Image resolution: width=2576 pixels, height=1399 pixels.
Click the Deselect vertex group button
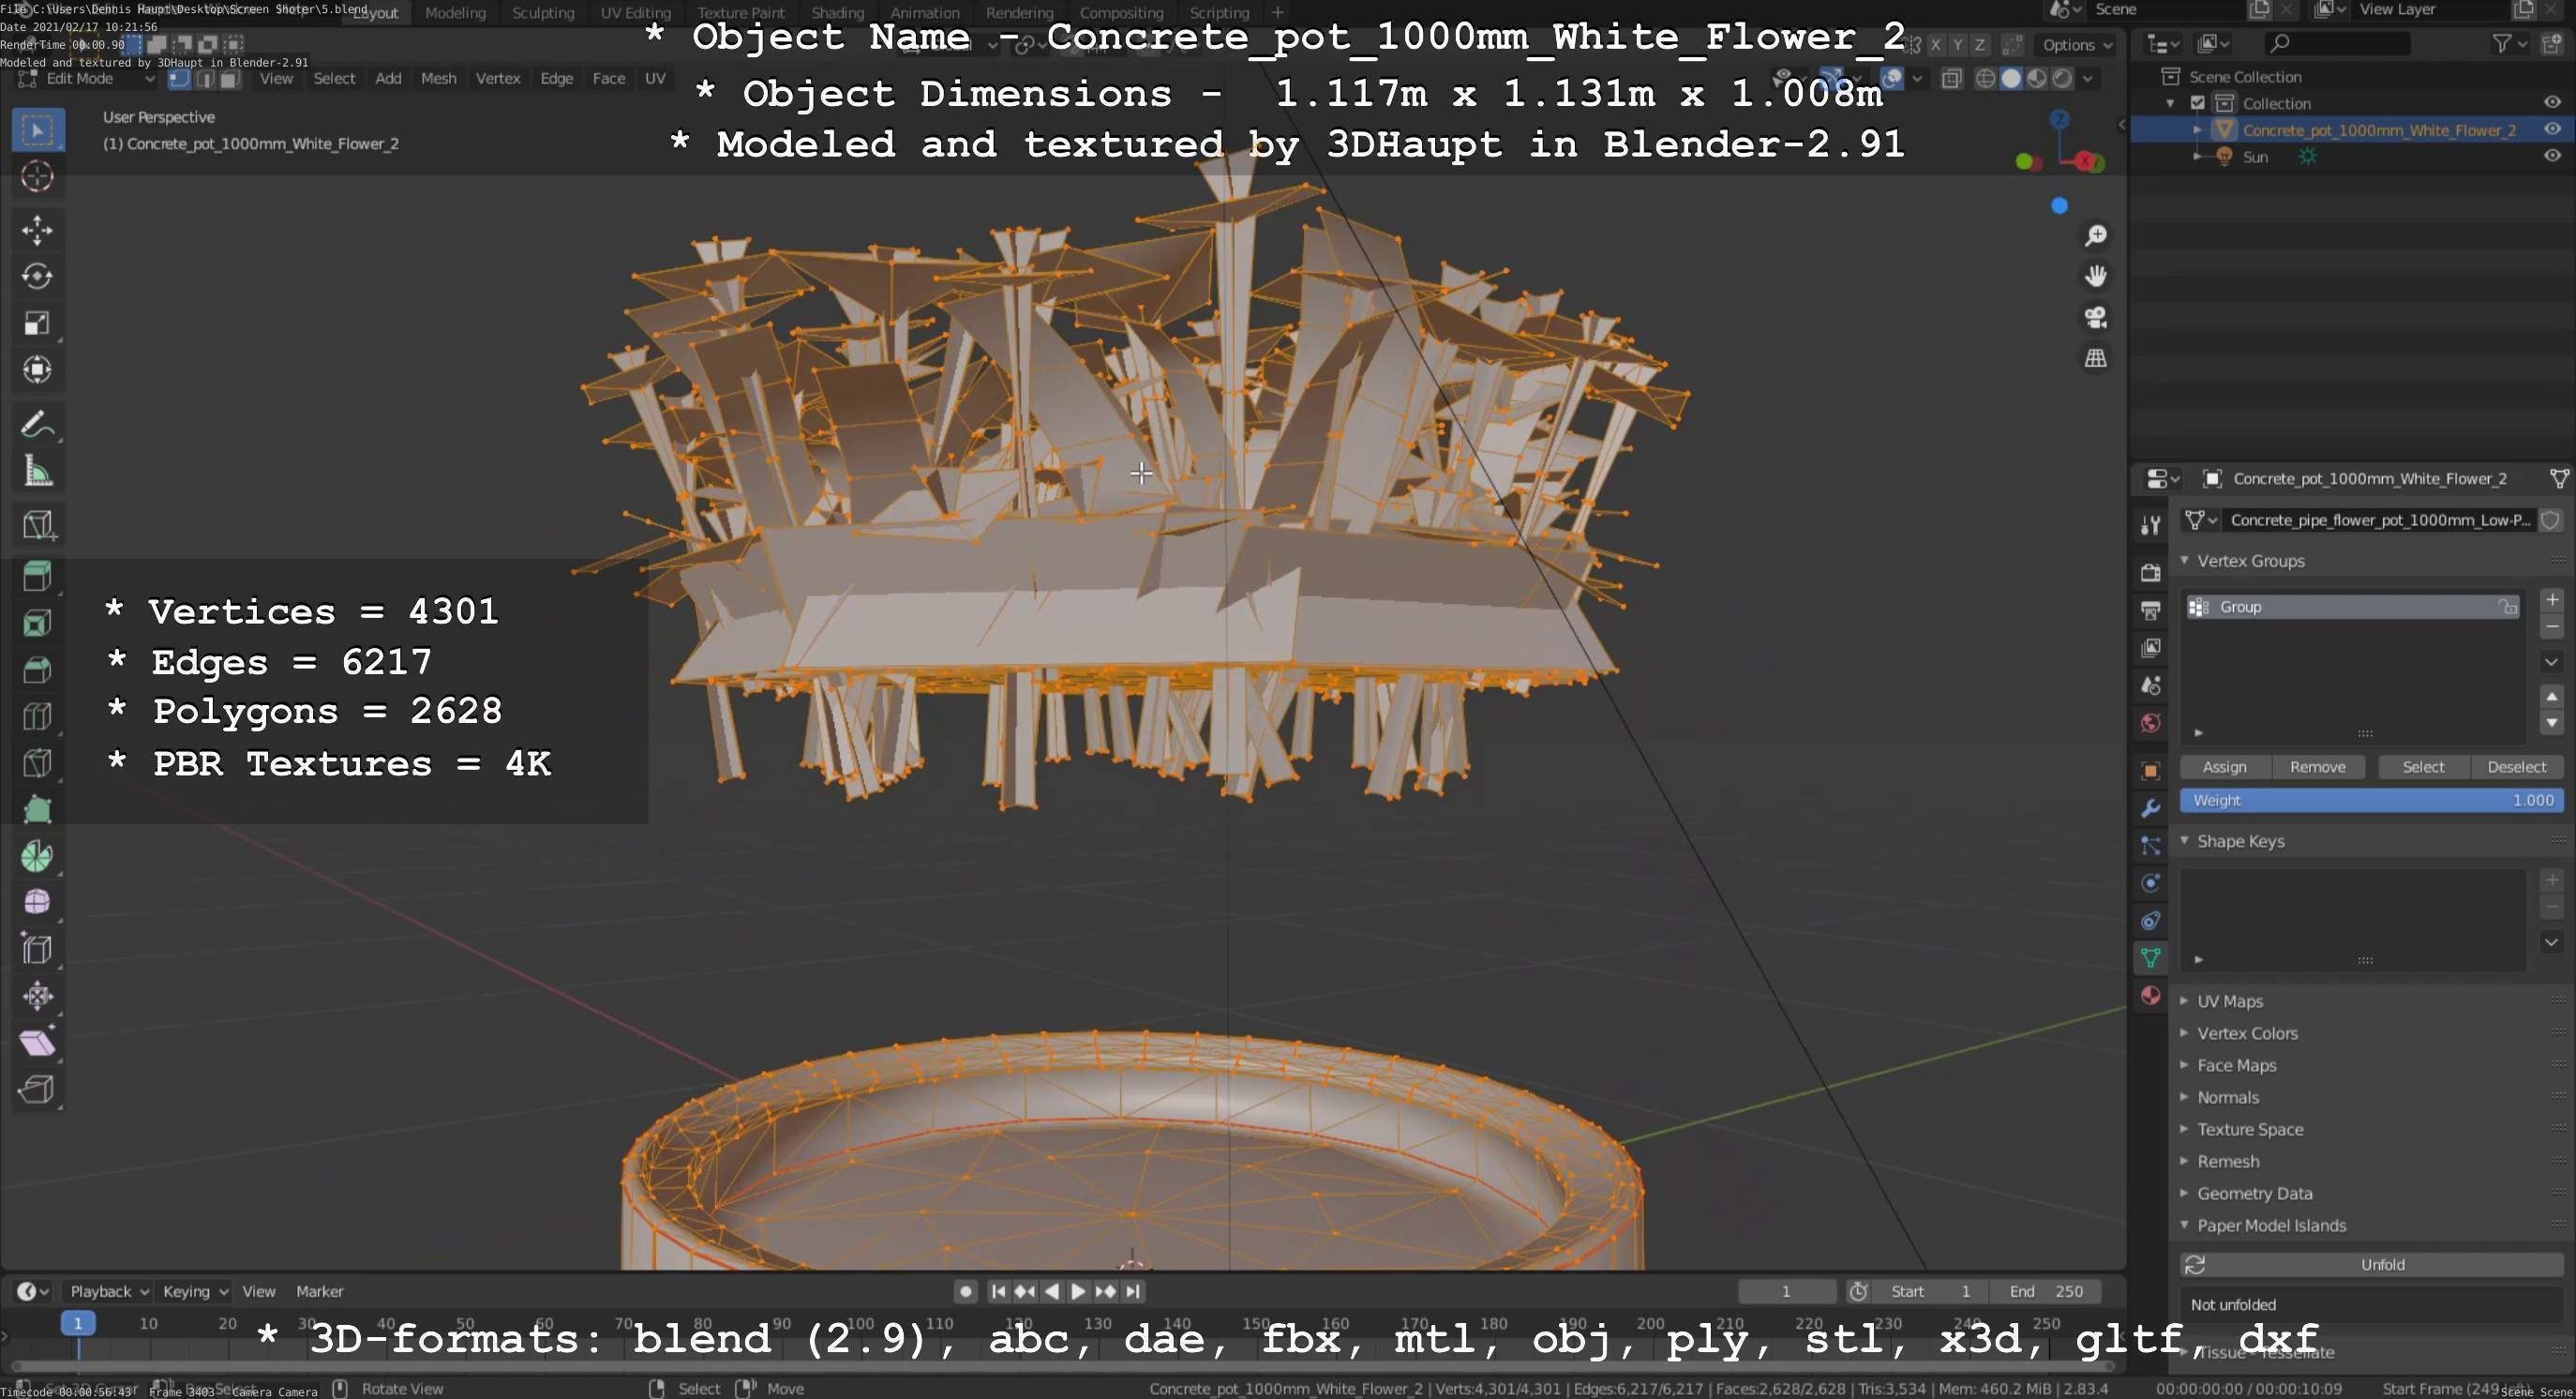(2516, 767)
